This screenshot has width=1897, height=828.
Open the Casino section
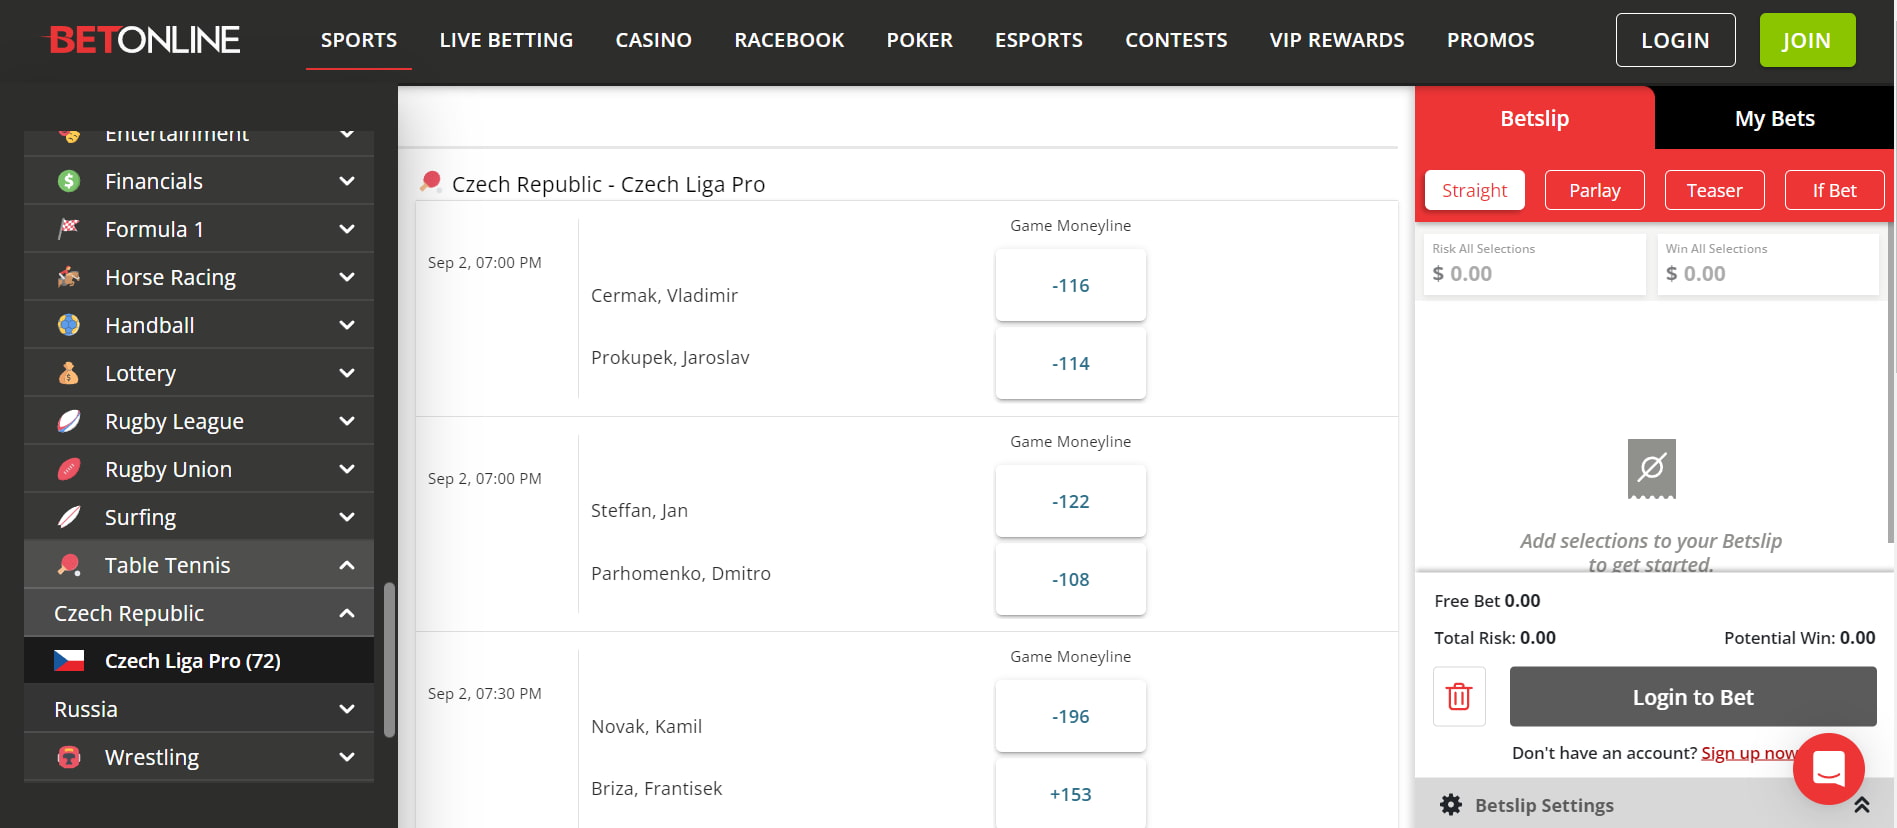[654, 40]
